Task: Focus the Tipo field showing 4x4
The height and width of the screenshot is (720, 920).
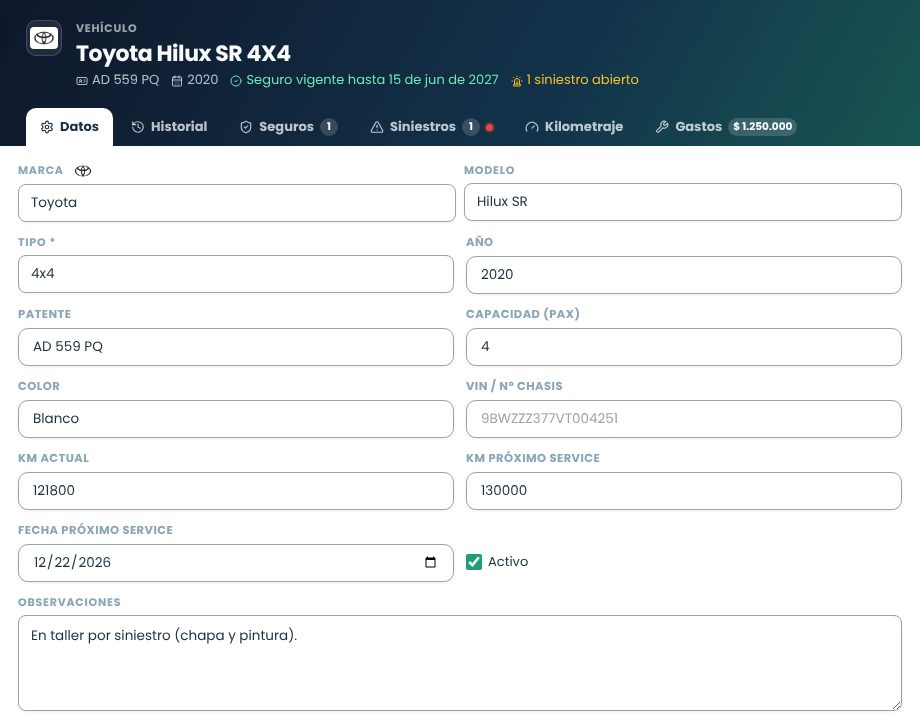Action: pyautogui.click(x=236, y=274)
